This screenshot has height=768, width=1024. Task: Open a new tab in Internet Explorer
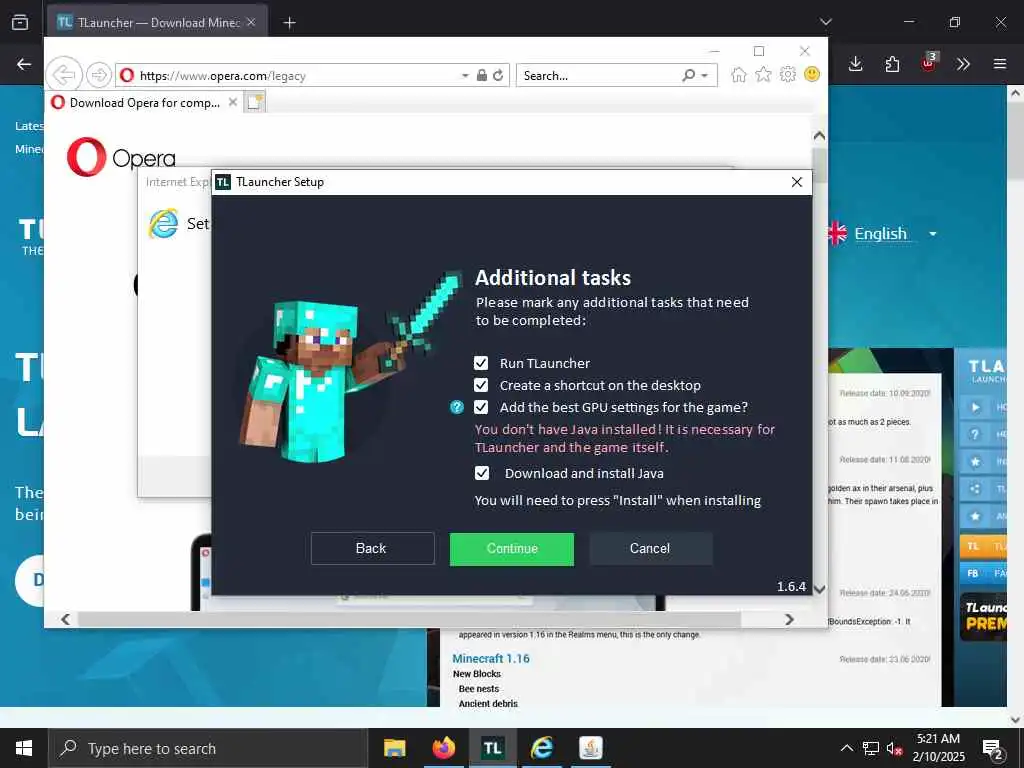tap(255, 103)
